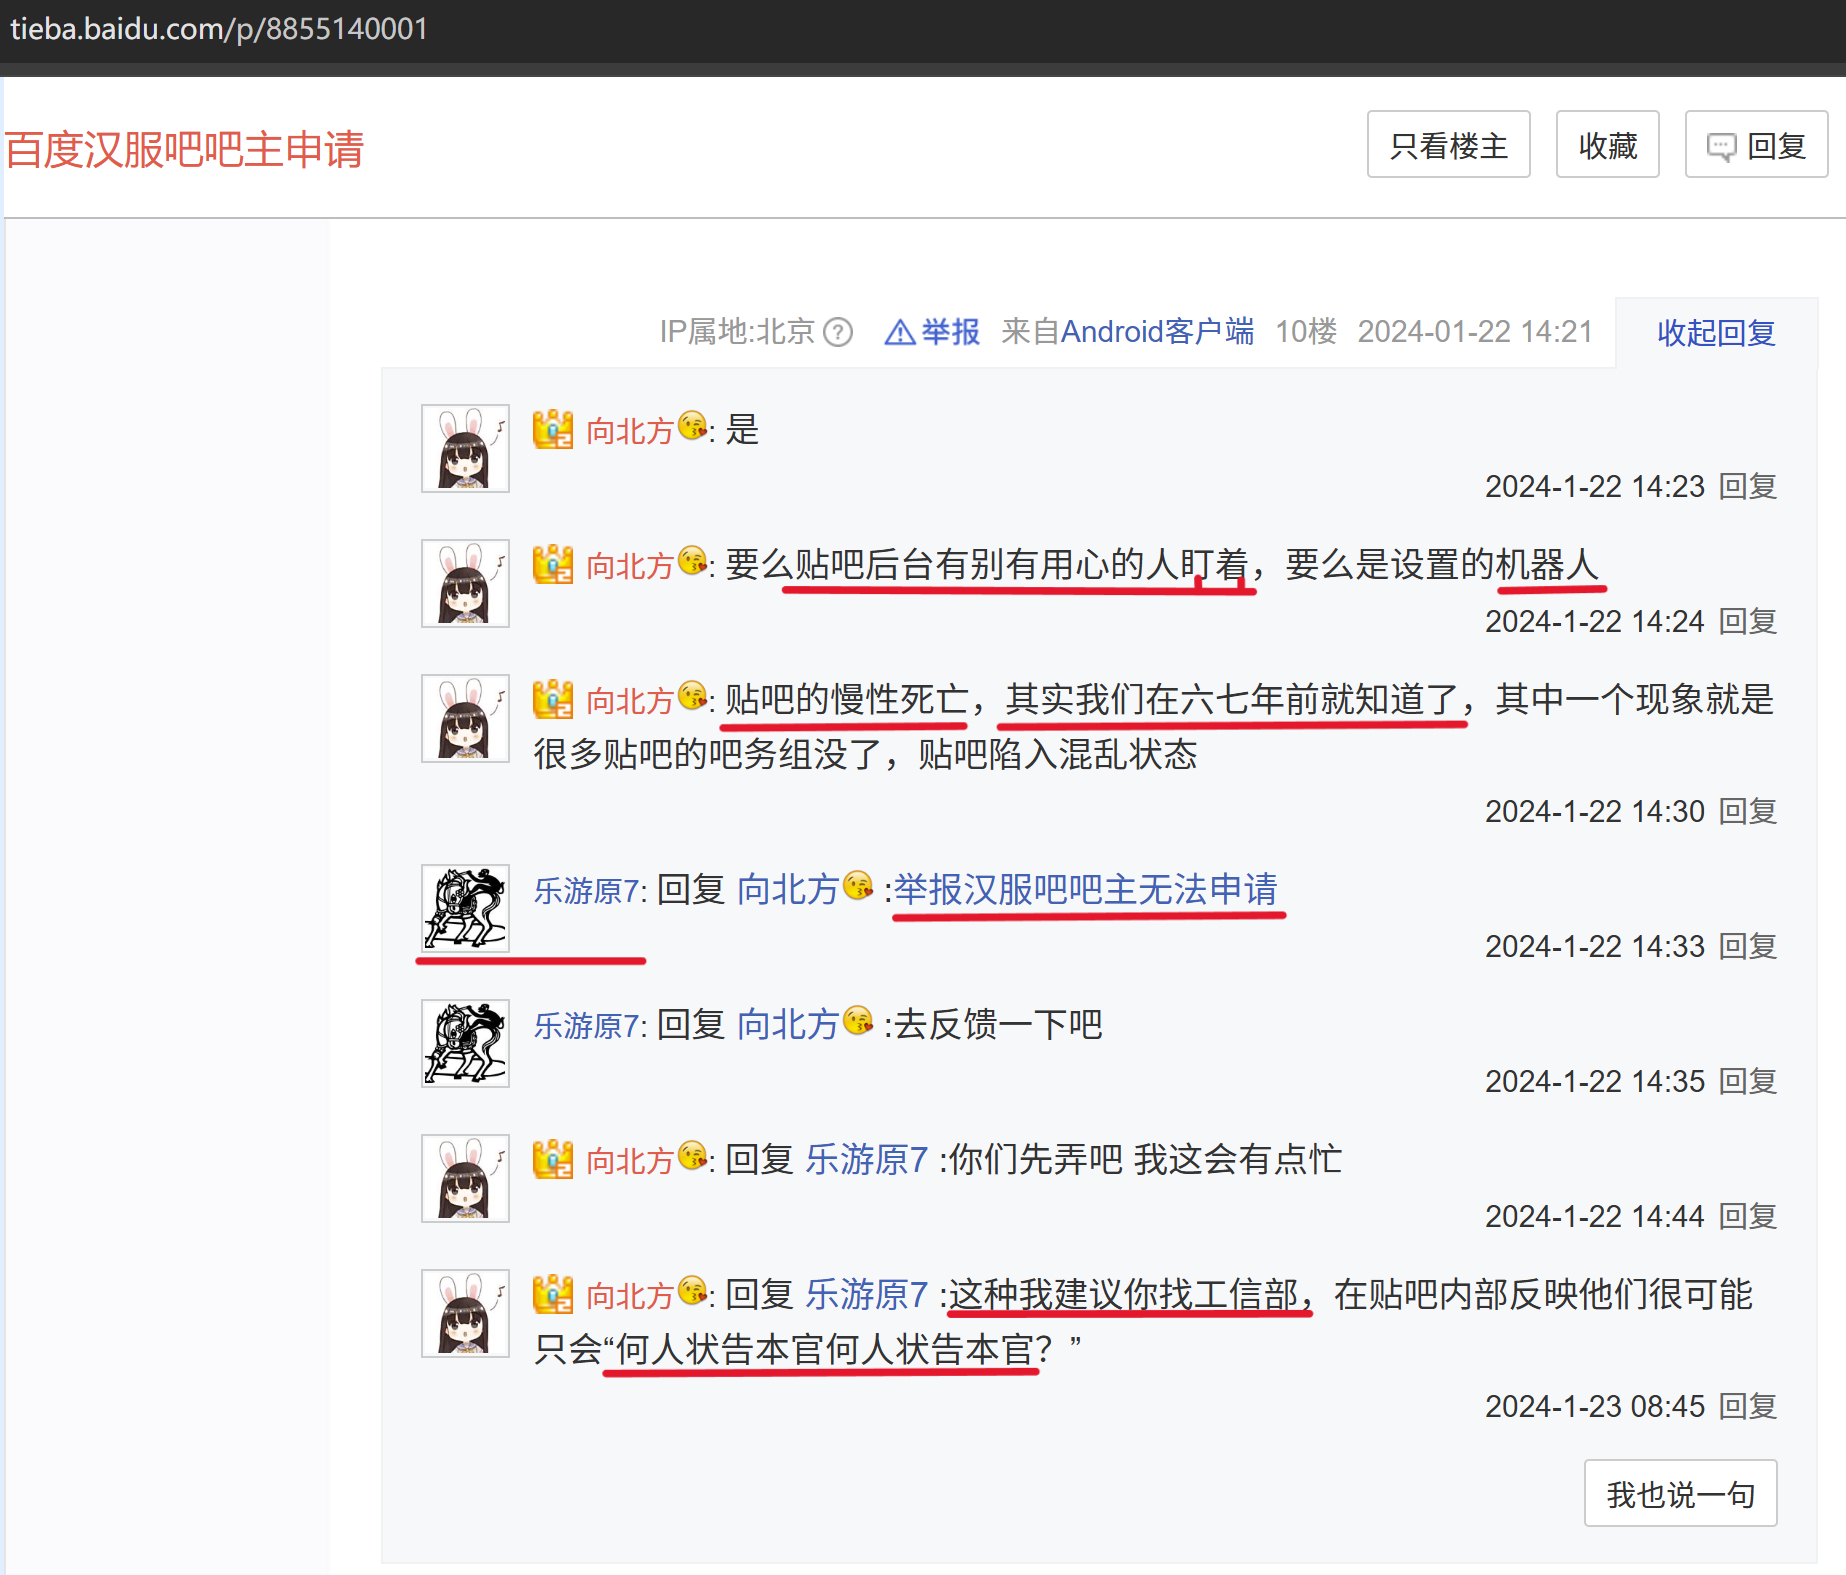Toggle 只看楼主 to show only poster
Image resolution: width=1846 pixels, height=1575 pixels.
1448,145
